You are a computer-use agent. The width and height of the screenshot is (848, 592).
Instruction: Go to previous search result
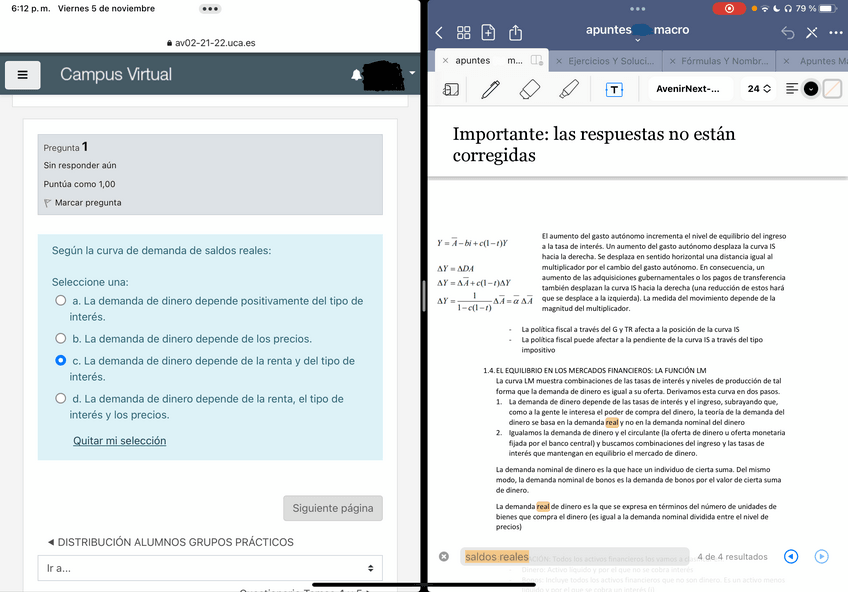click(791, 556)
